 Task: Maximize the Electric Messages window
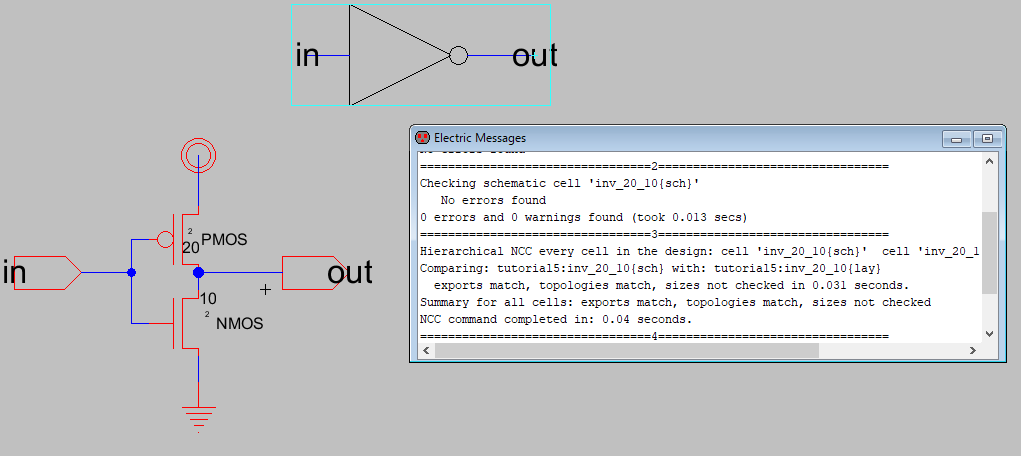pyautogui.click(x=987, y=138)
